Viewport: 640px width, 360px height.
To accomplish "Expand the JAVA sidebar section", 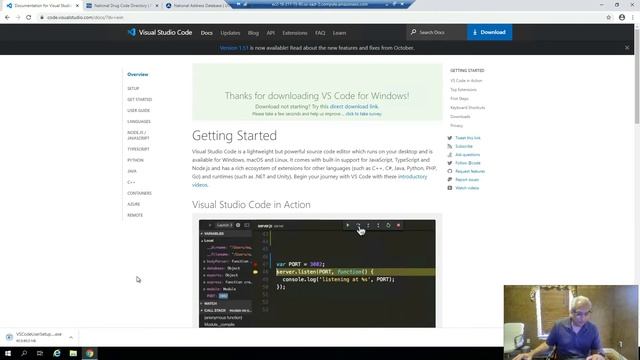I will point(132,171).
